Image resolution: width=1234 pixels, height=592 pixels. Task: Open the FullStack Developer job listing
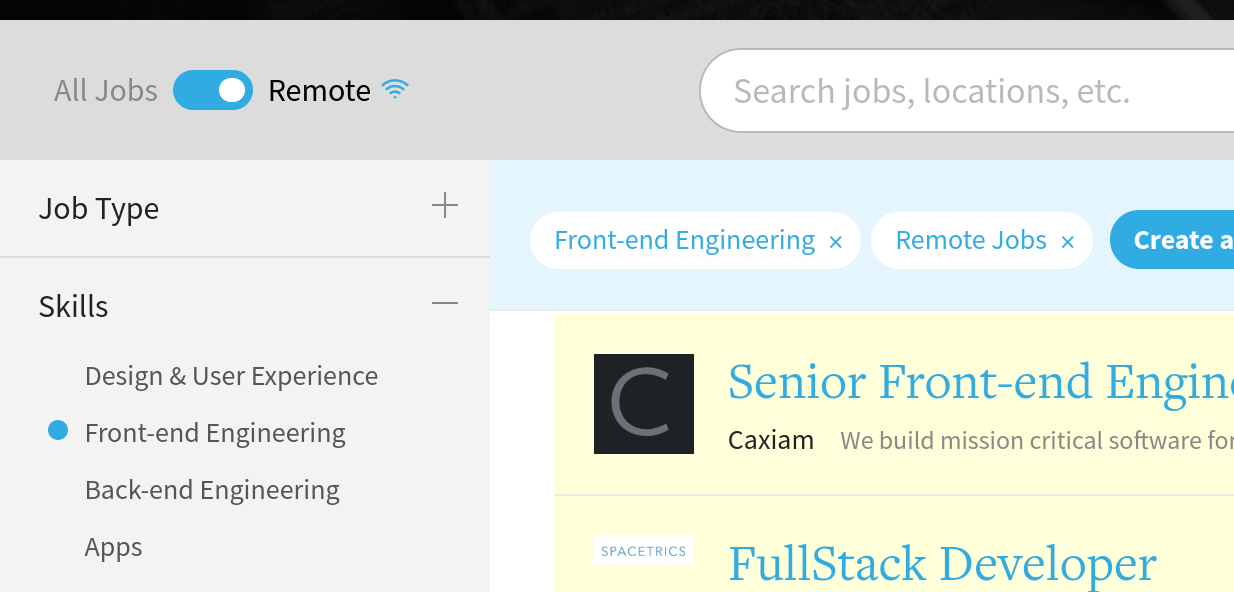942,564
